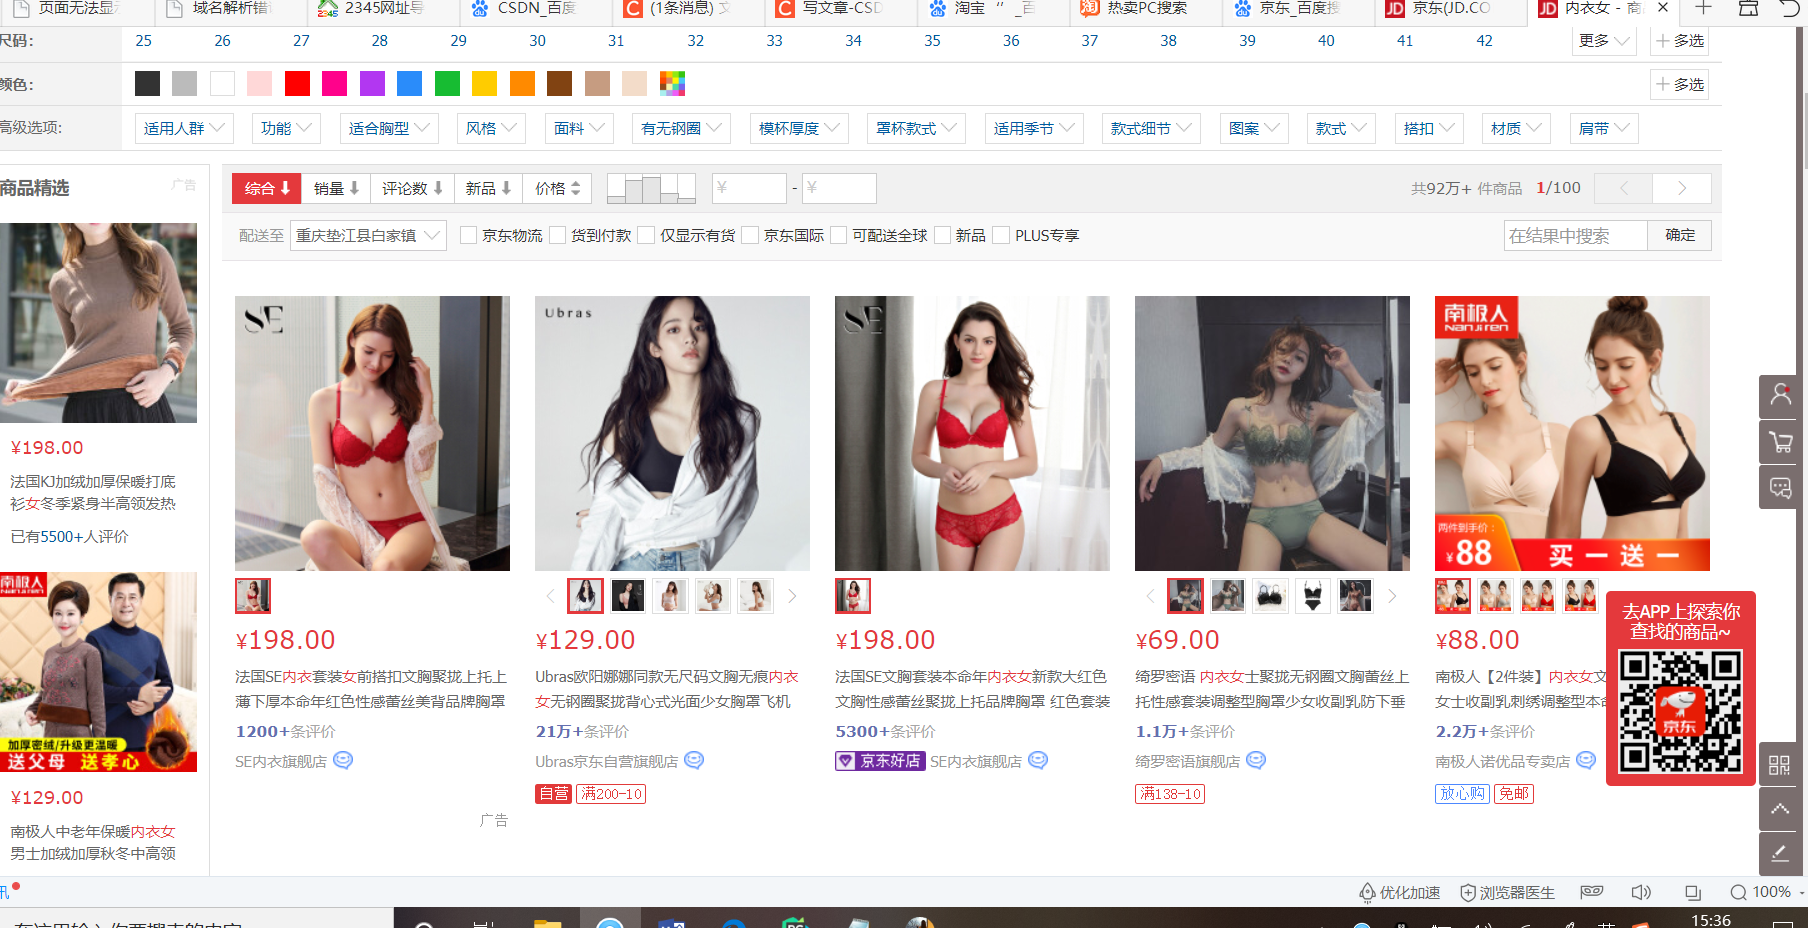Click chat icon next to 绮罗密语旗舰店

(x=1256, y=760)
